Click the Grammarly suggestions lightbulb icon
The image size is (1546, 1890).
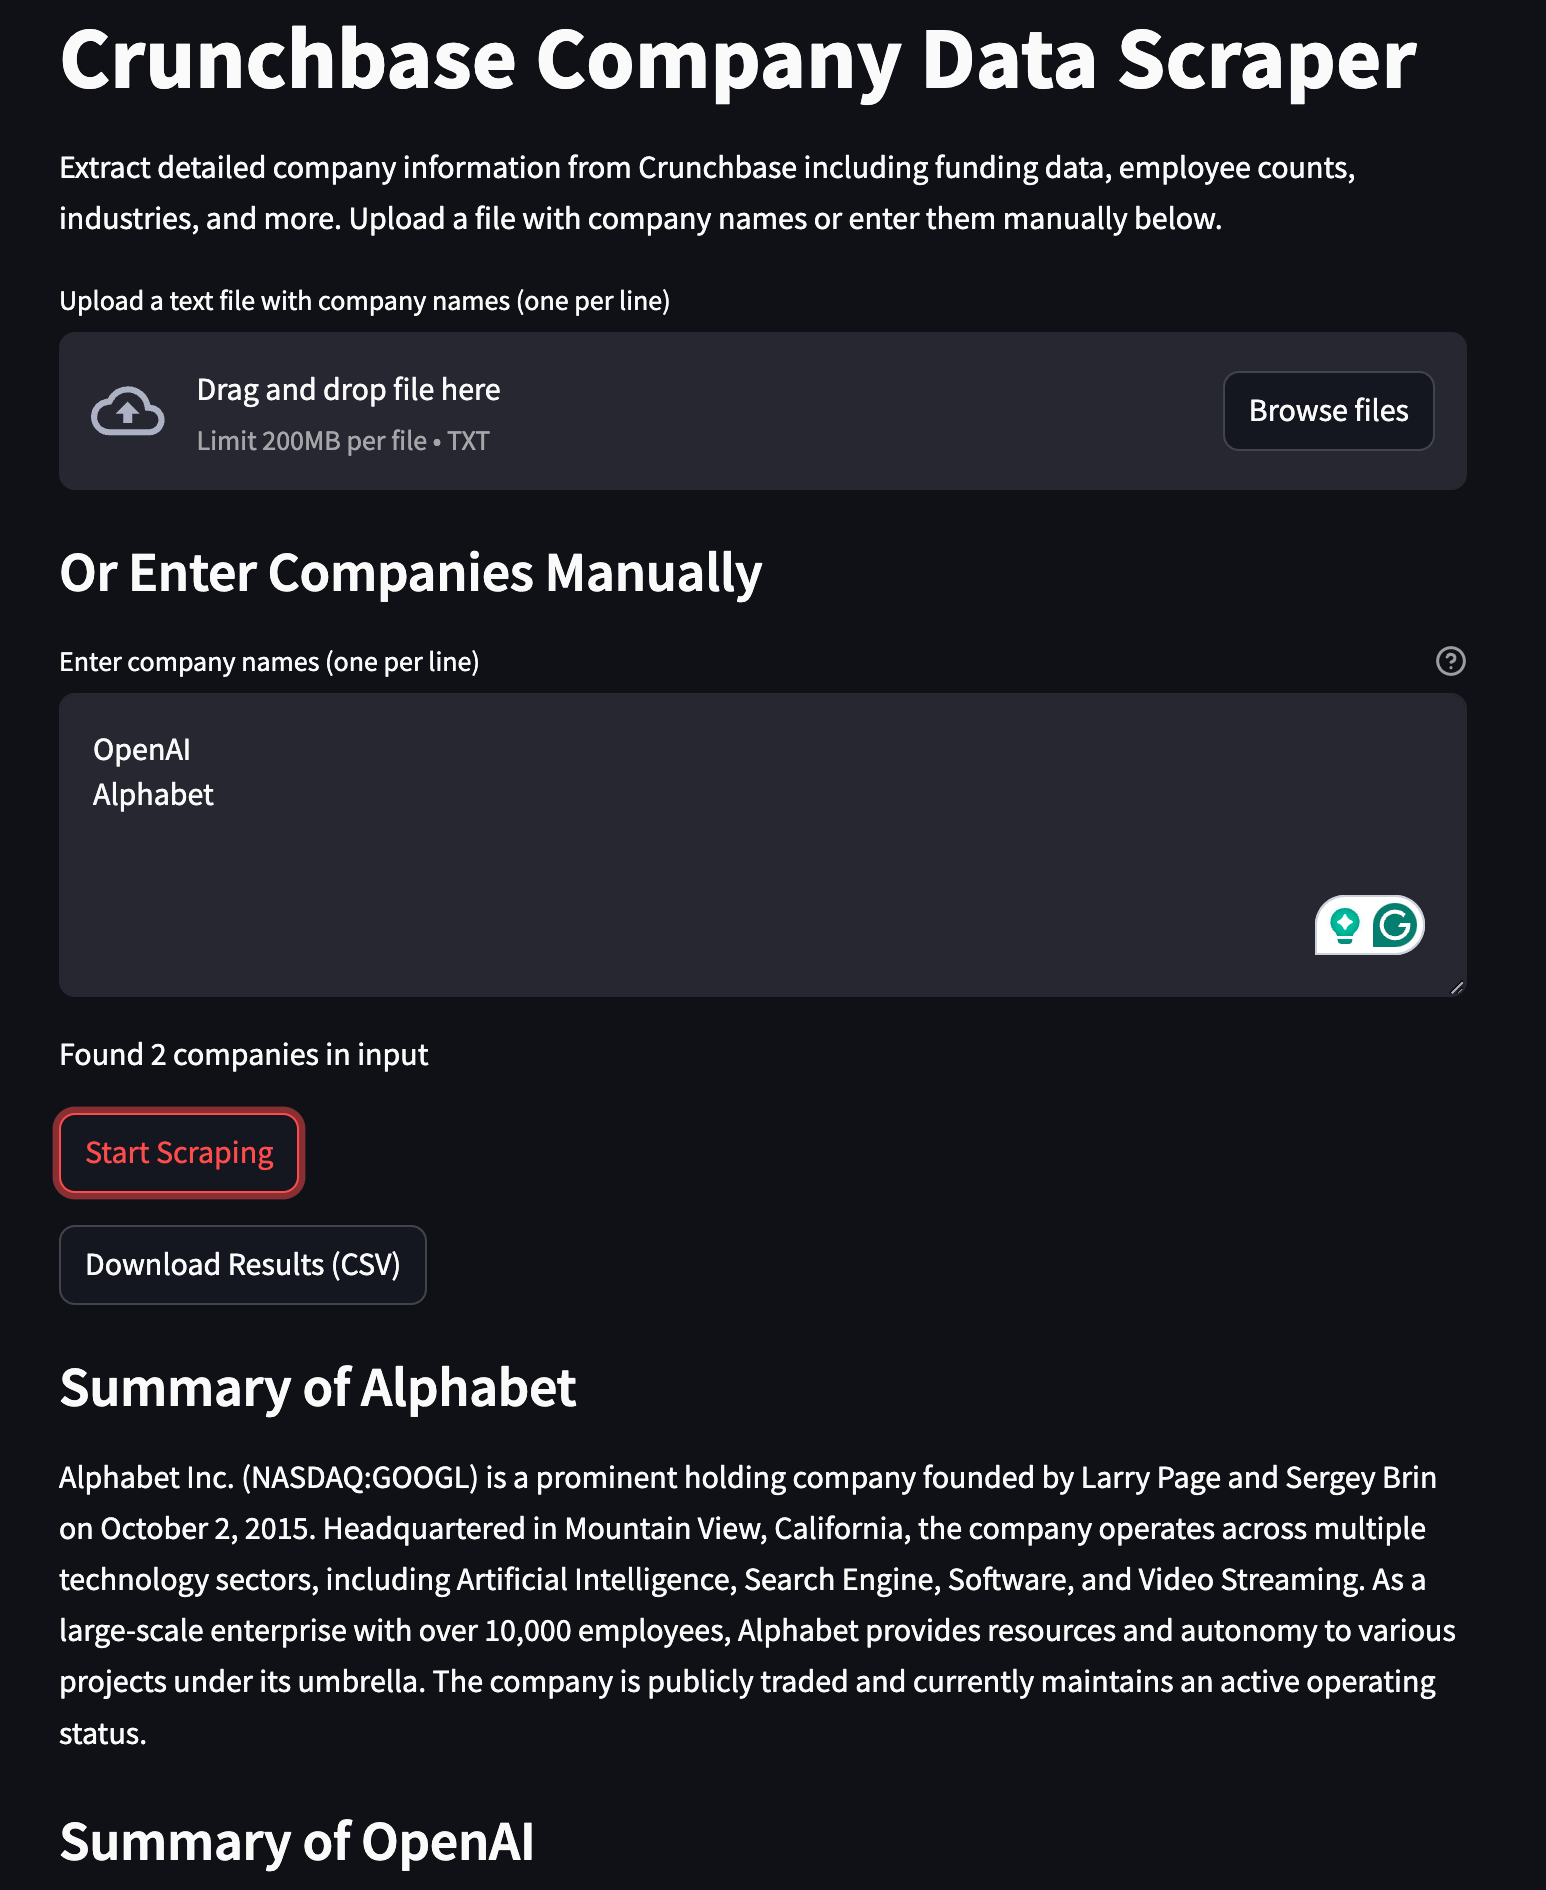1344,925
